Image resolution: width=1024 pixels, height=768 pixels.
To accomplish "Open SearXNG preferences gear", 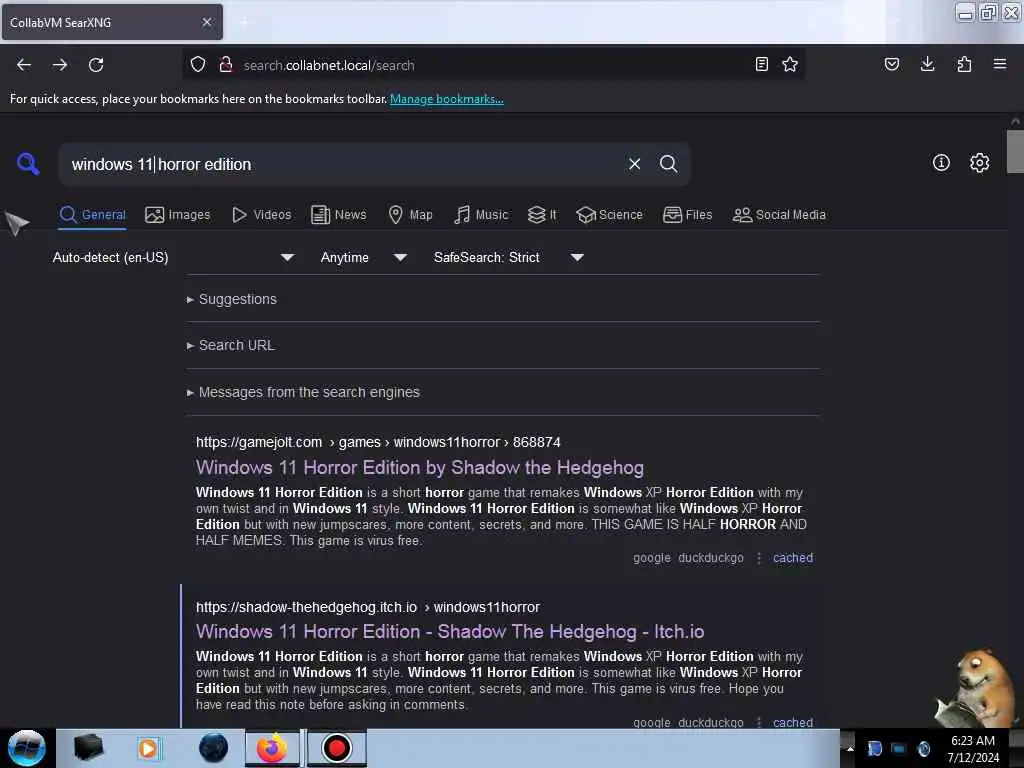I will pyautogui.click(x=980, y=163).
